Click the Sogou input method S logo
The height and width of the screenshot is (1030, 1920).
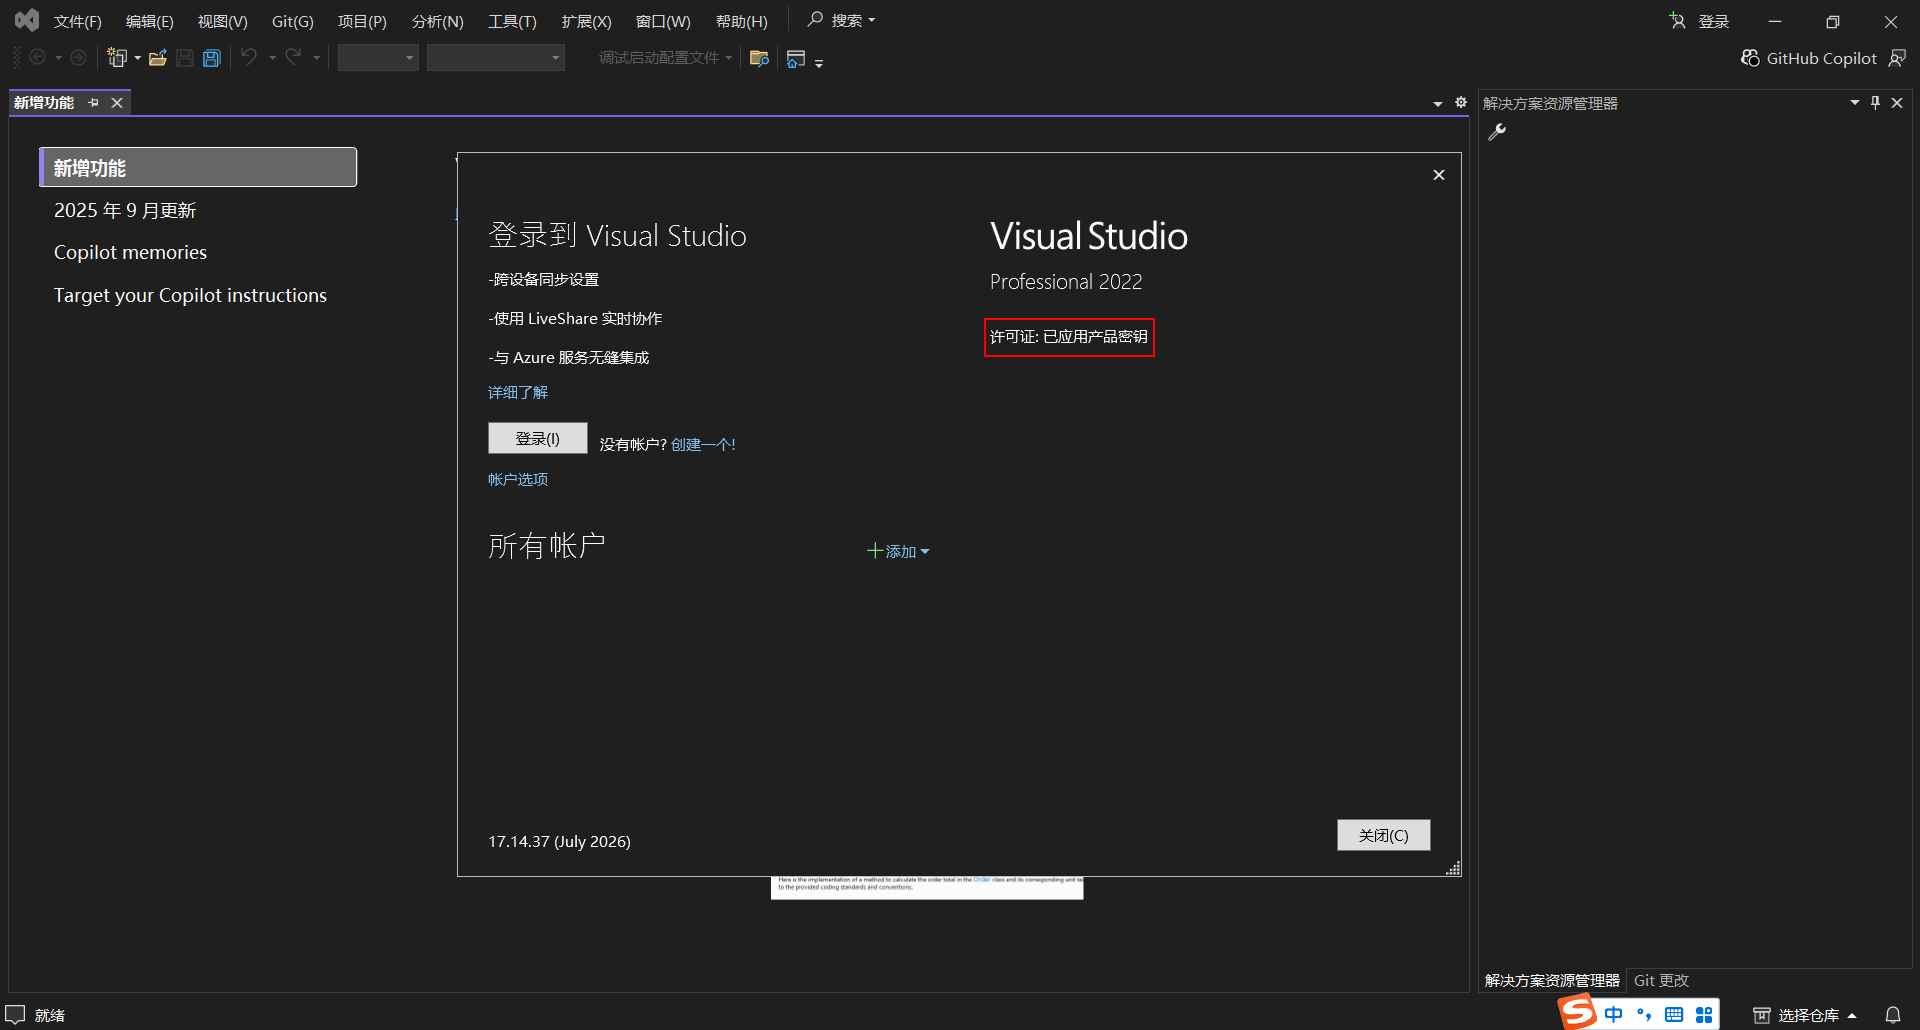point(1578,1013)
